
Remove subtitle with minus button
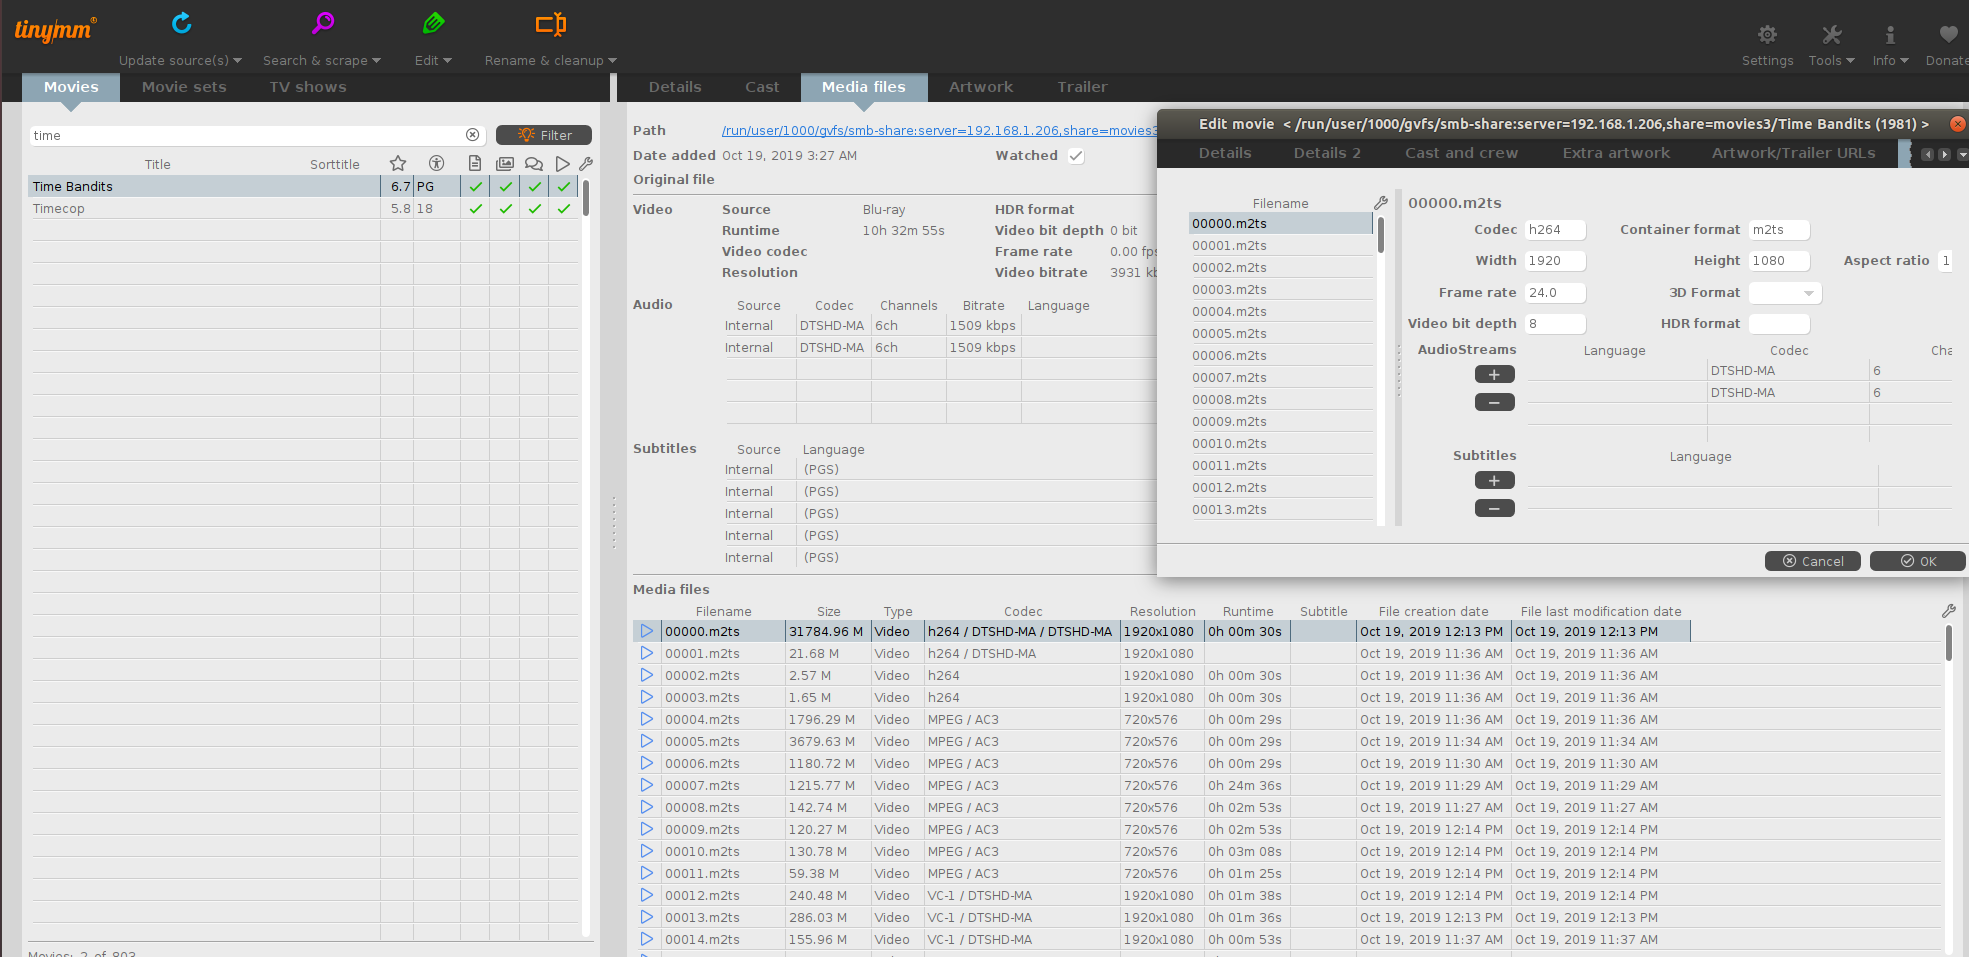1494,508
